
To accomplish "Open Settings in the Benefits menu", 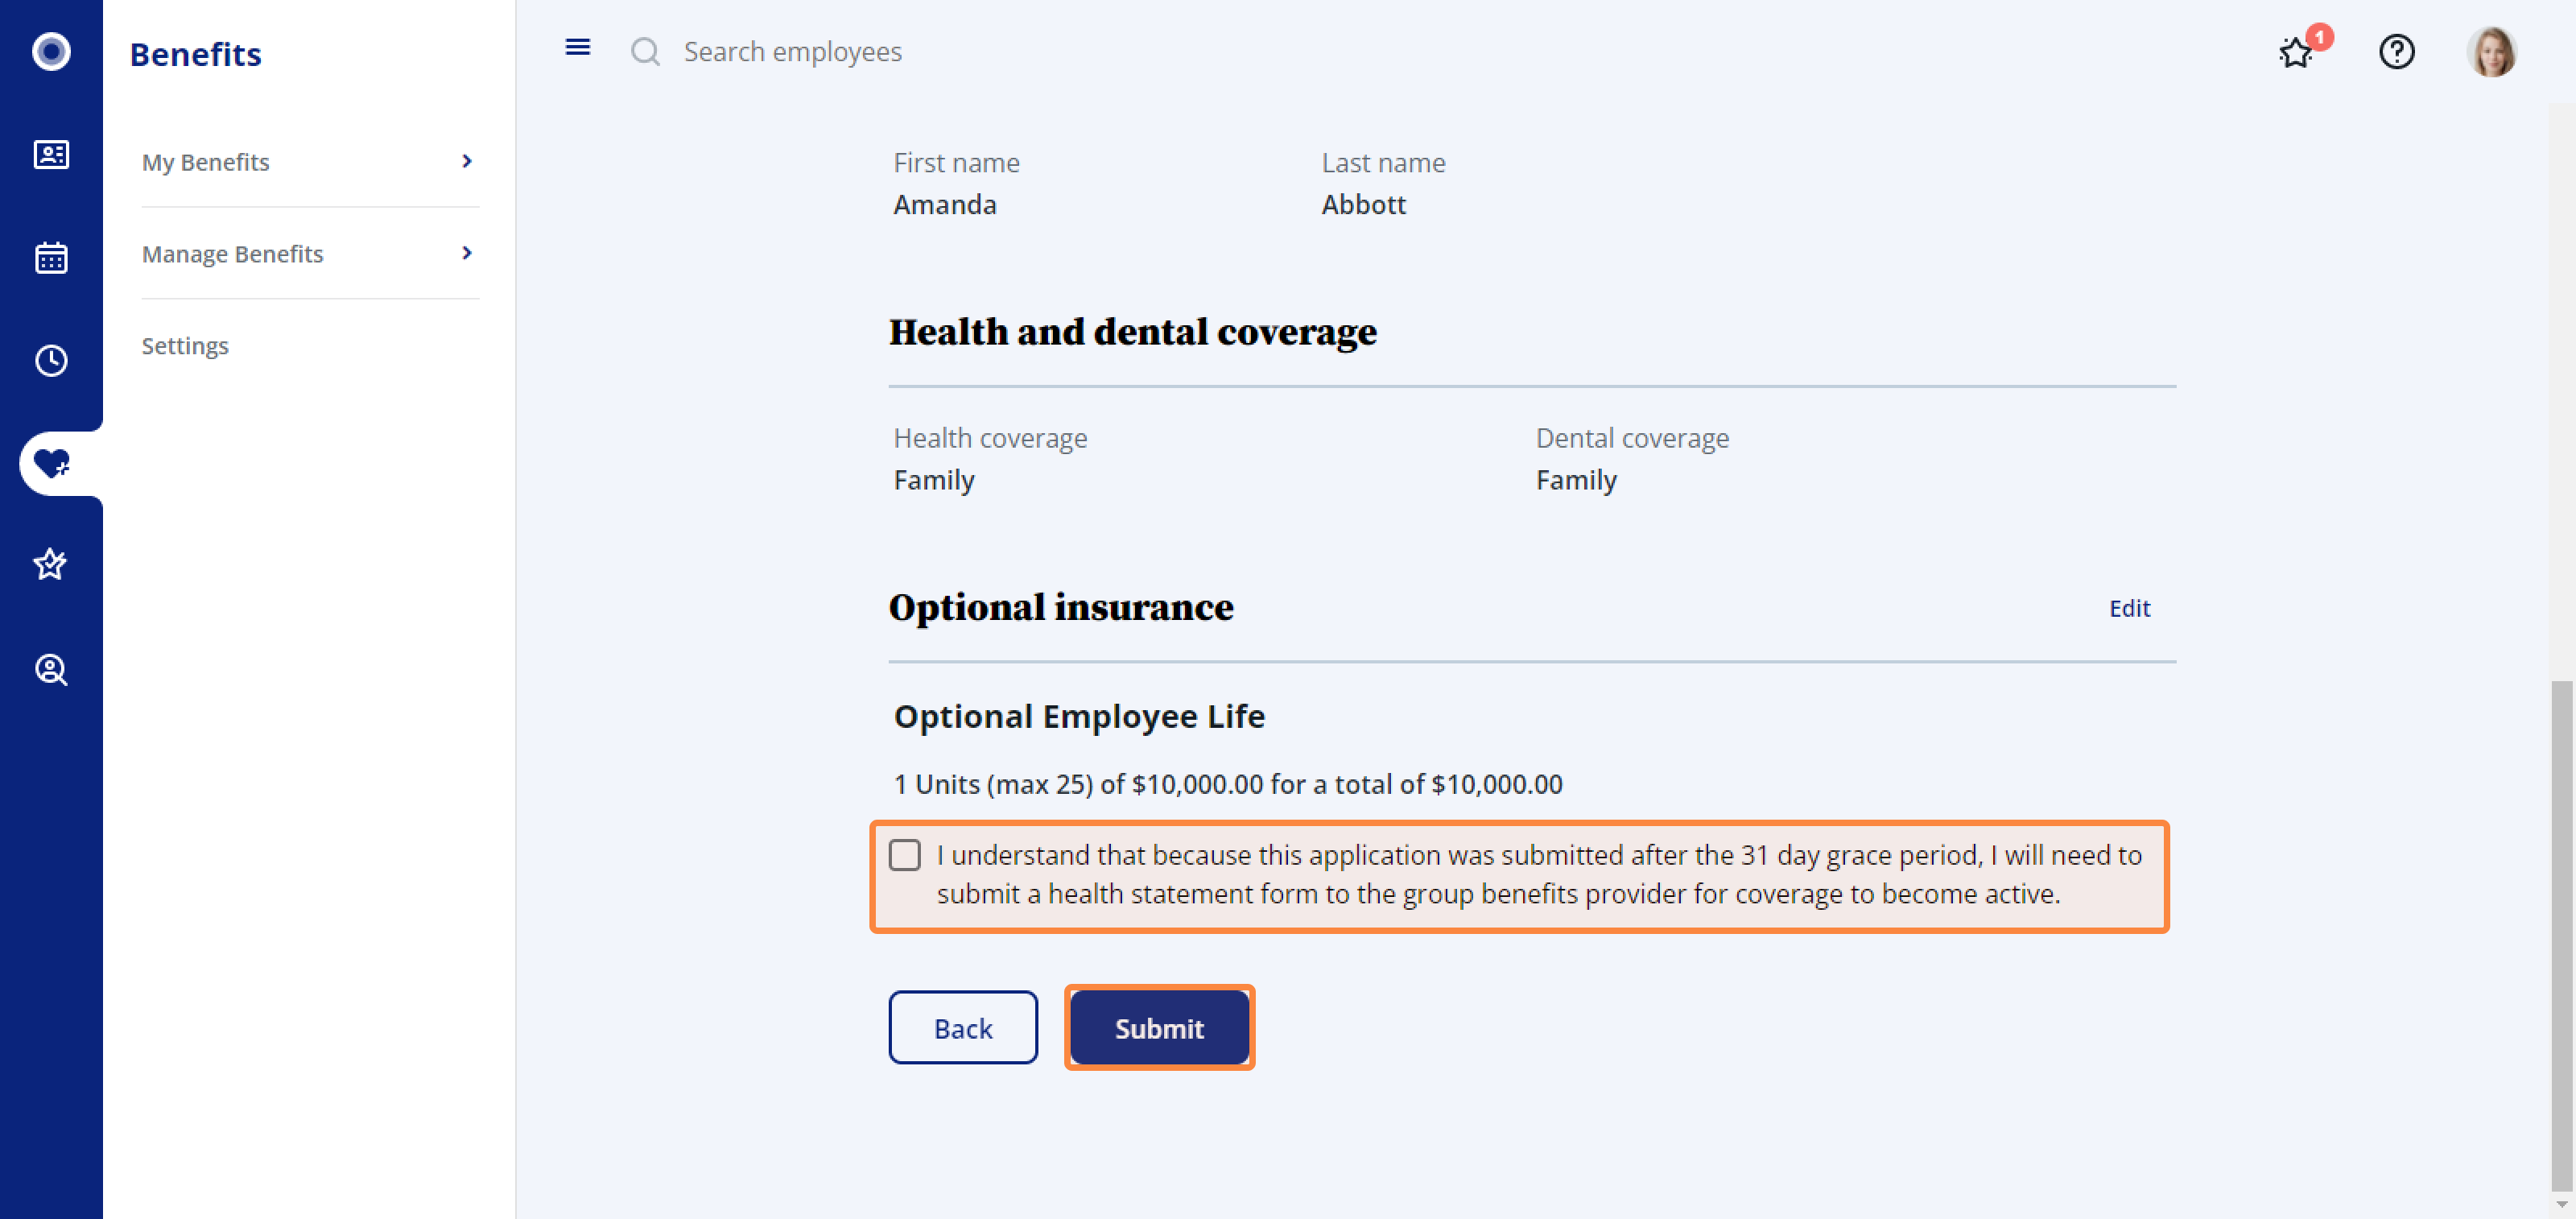I will pyautogui.click(x=185, y=345).
